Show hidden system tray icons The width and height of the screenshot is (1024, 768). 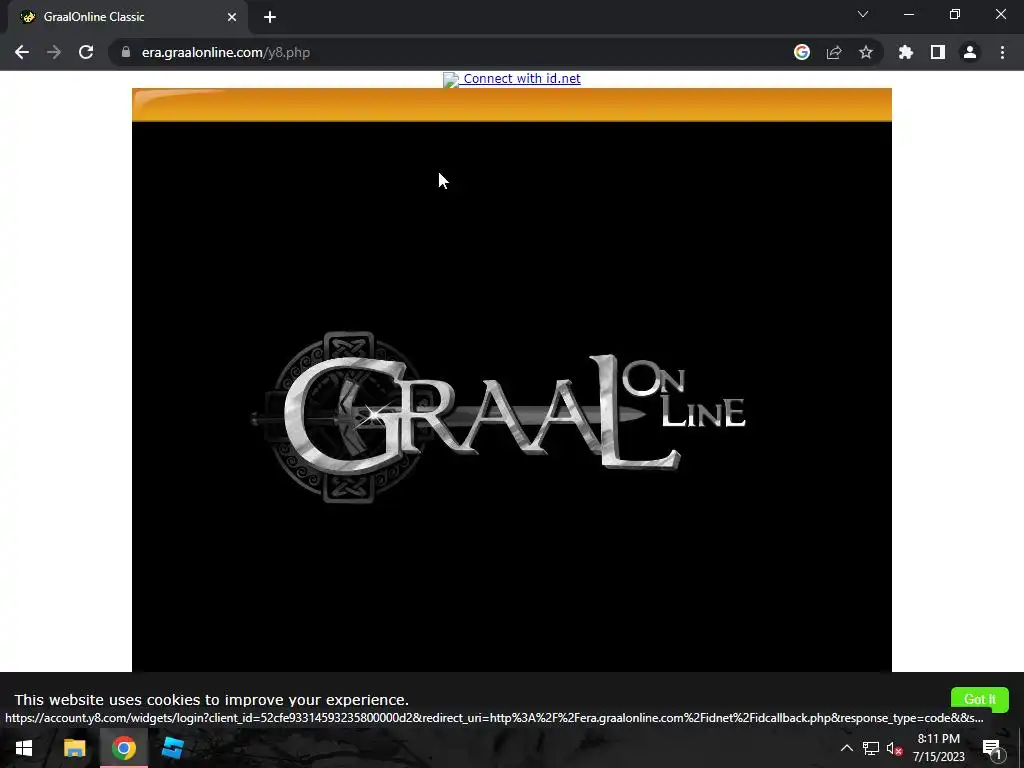[x=846, y=748]
